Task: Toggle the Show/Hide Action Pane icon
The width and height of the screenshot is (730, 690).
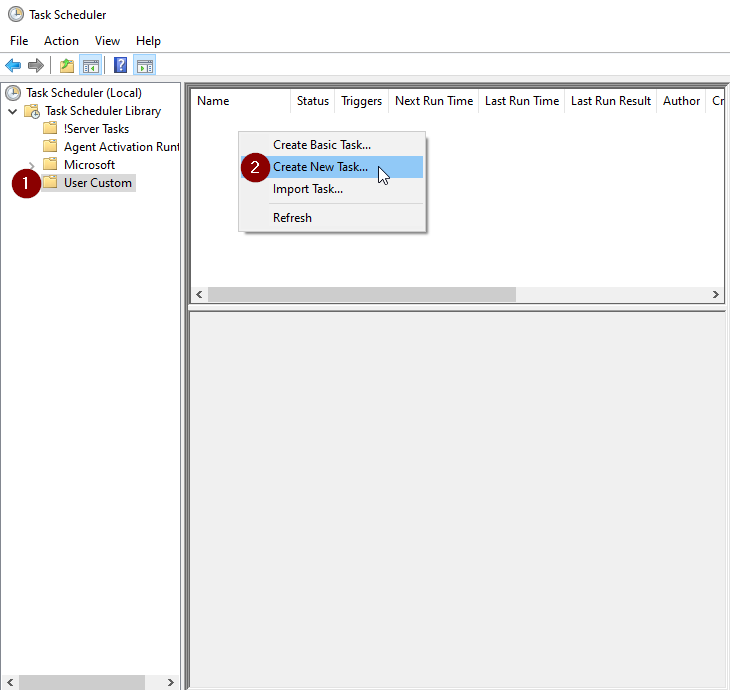Action: [145, 66]
